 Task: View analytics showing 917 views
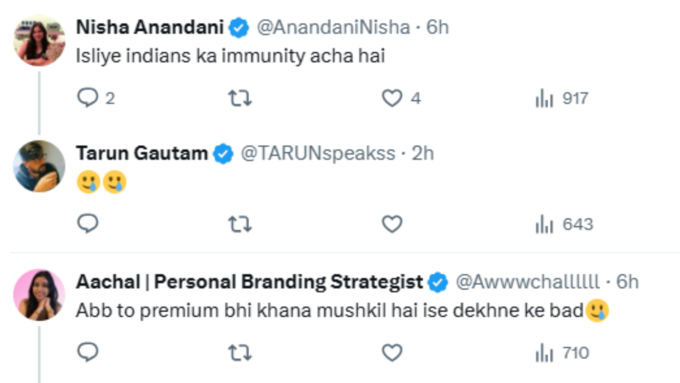pos(562,98)
